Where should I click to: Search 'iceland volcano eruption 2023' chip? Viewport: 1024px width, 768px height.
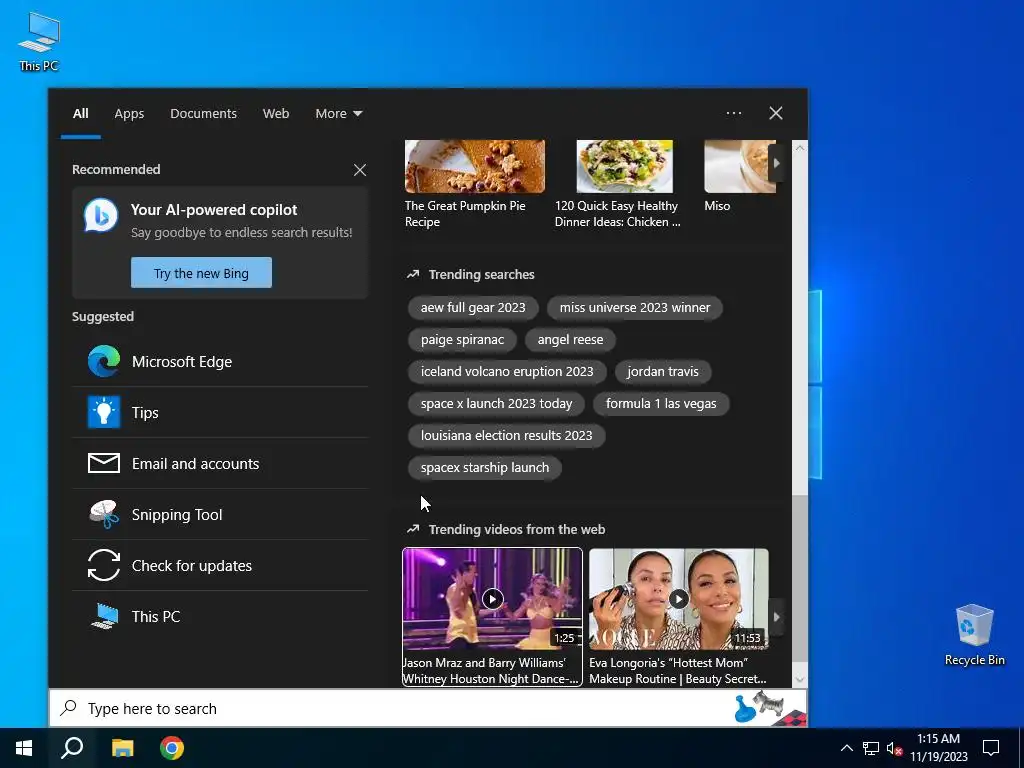(x=507, y=372)
